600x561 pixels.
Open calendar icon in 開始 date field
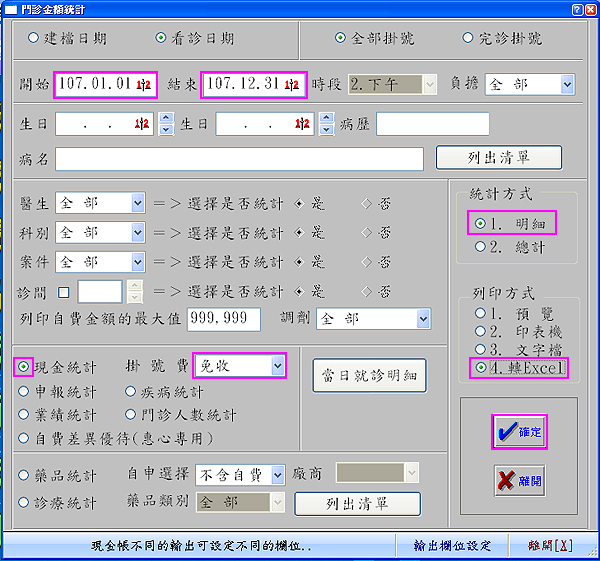coord(142,85)
